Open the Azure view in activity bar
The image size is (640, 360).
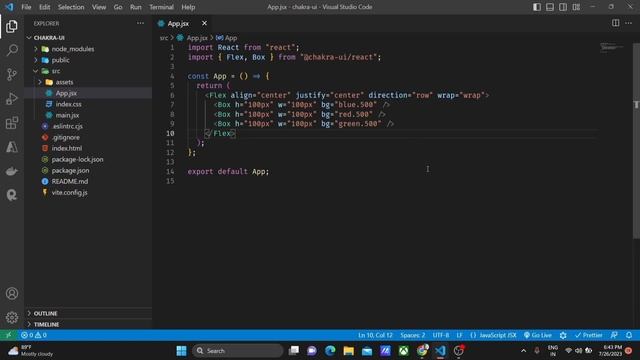tap(12, 147)
